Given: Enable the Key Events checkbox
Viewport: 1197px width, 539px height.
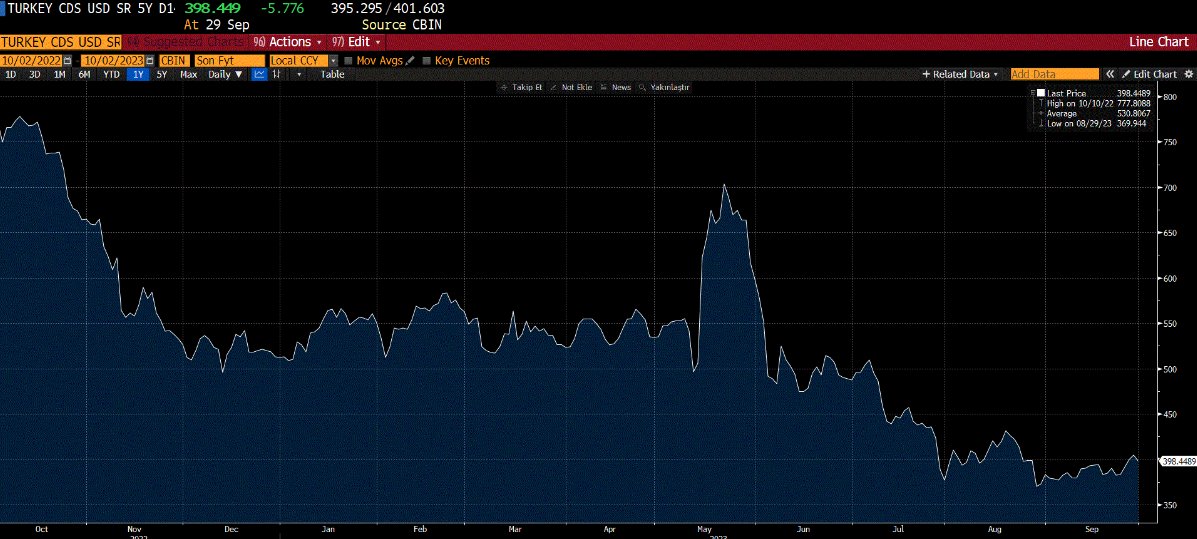Looking at the screenshot, I should point(427,61).
